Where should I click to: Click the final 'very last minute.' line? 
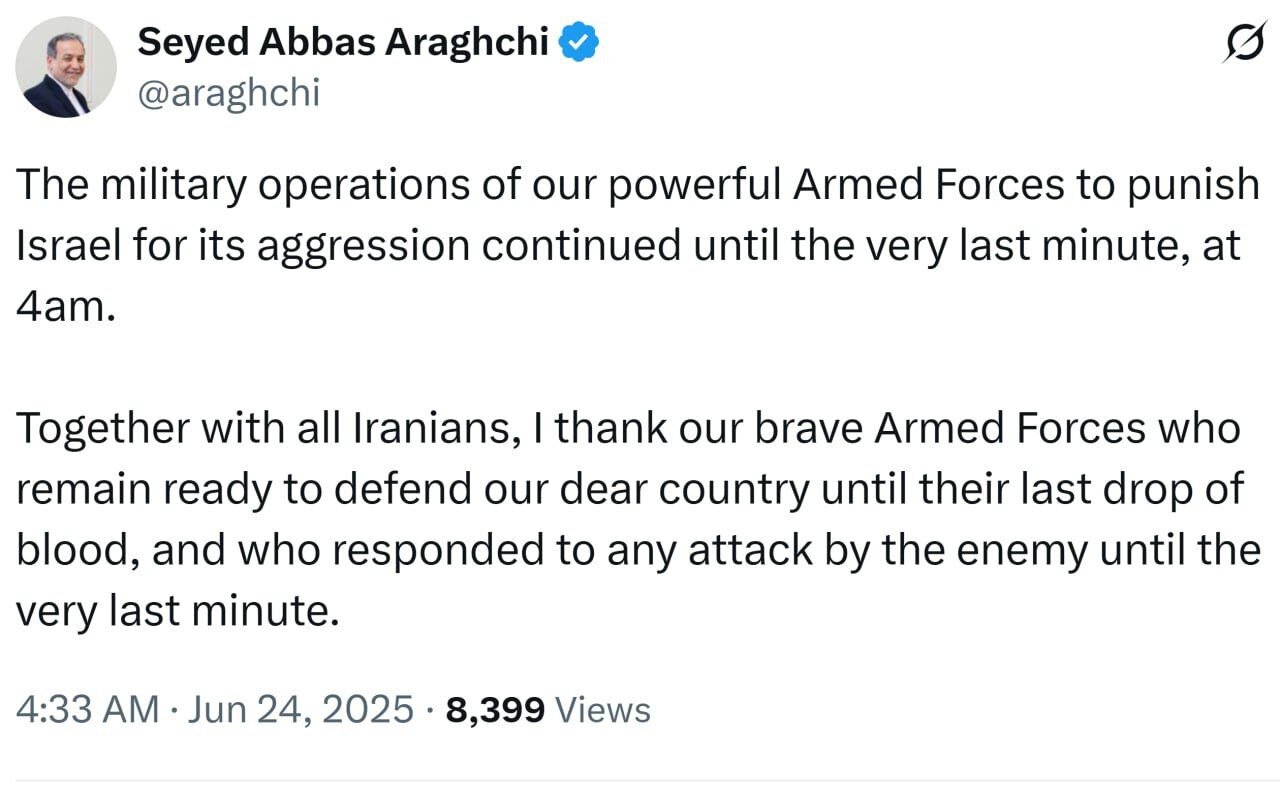171,611
